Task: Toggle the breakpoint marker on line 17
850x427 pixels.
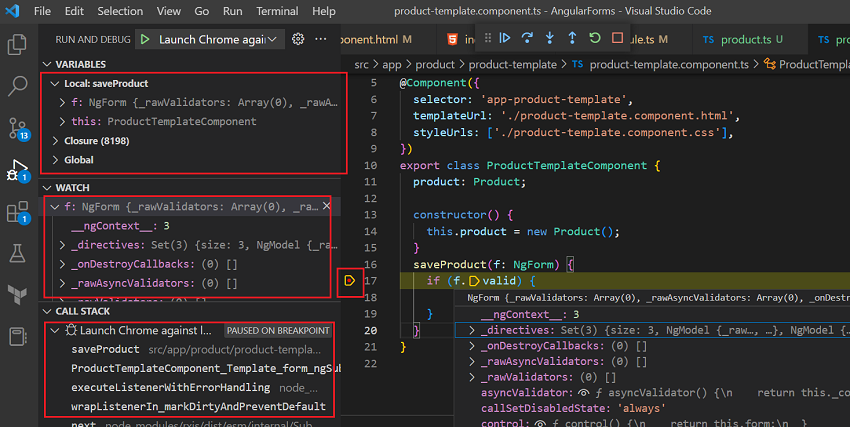Action: (350, 281)
